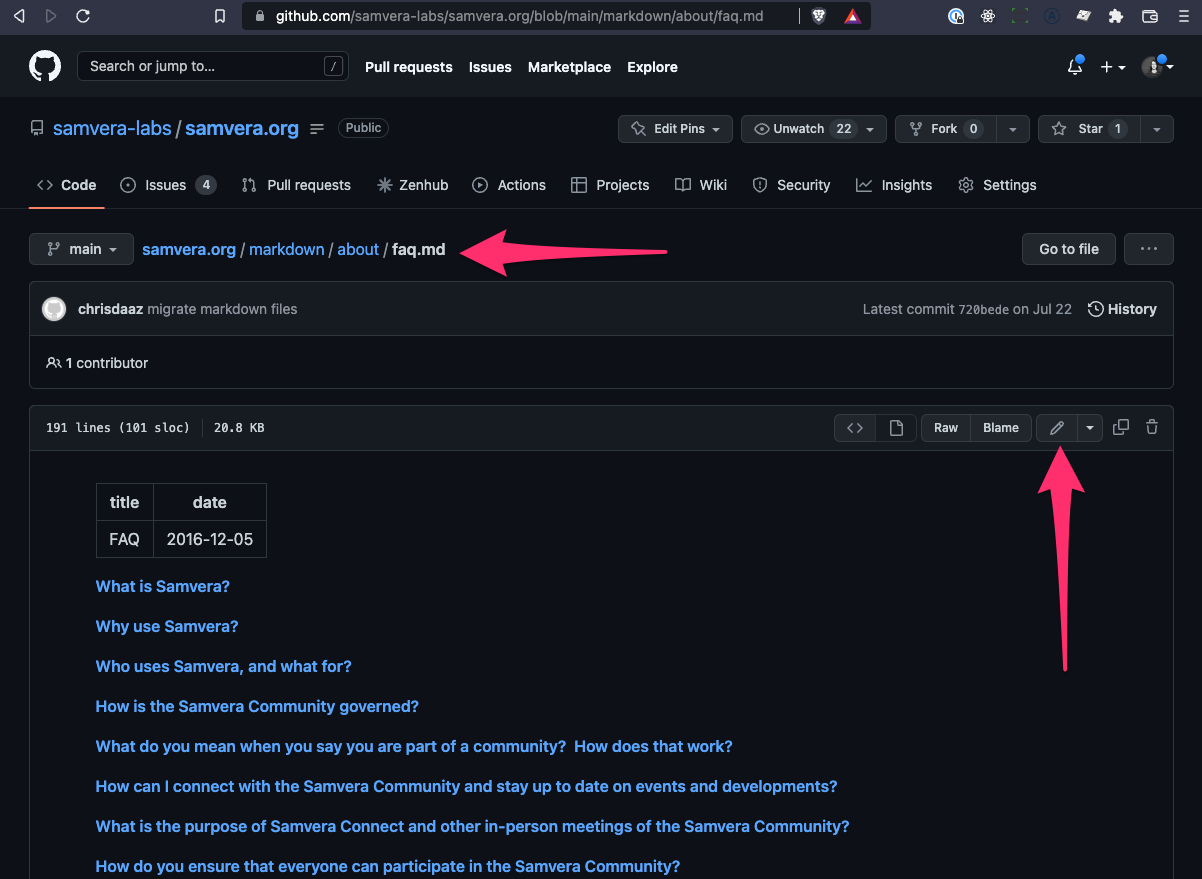Click browser back arrow
The height and width of the screenshot is (879, 1202).
click(18, 16)
